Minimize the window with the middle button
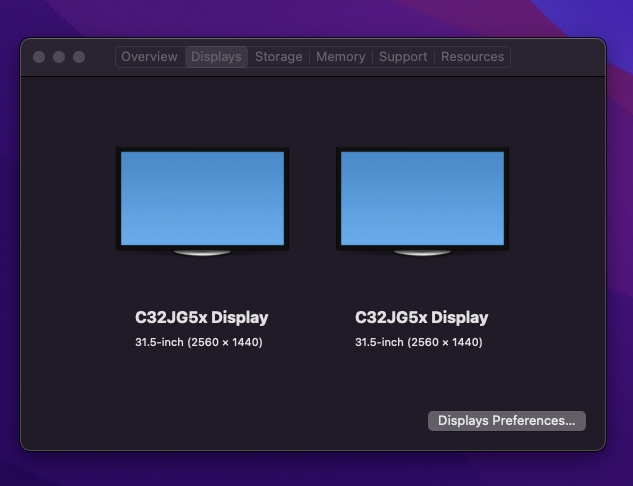The height and width of the screenshot is (486, 633). tap(59, 57)
